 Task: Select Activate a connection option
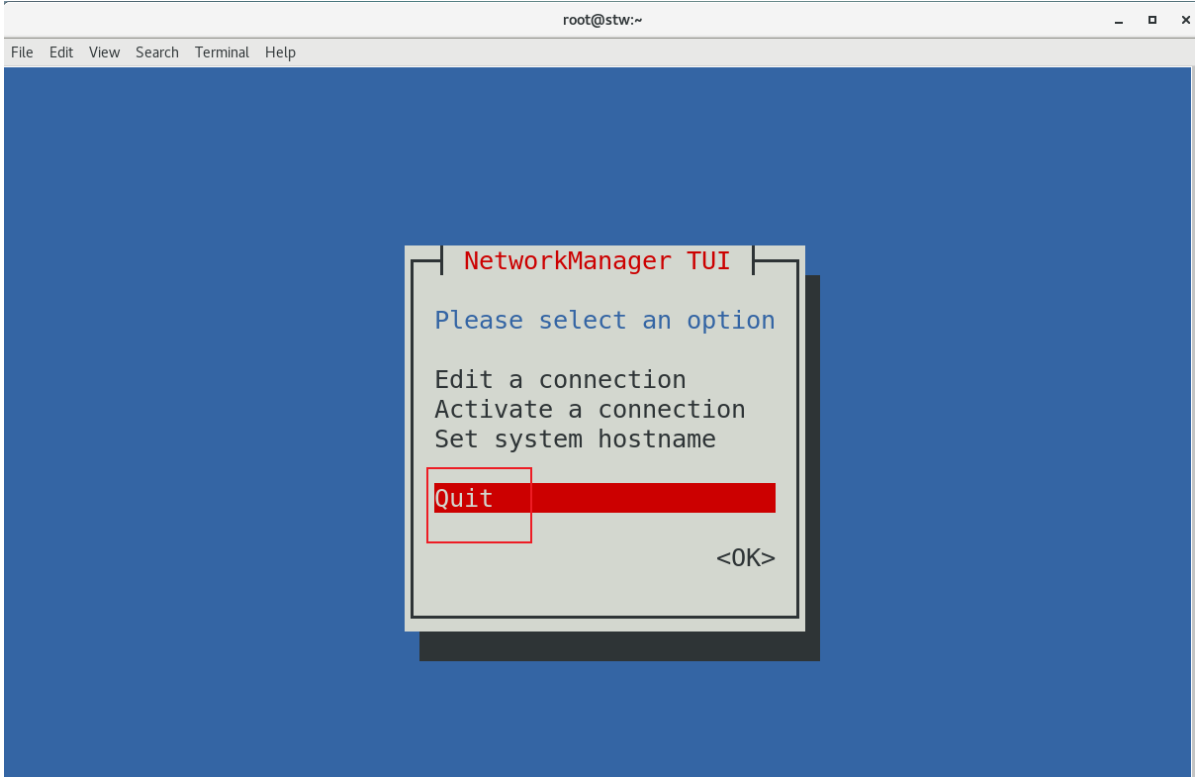pyautogui.click(x=590, y=410)
